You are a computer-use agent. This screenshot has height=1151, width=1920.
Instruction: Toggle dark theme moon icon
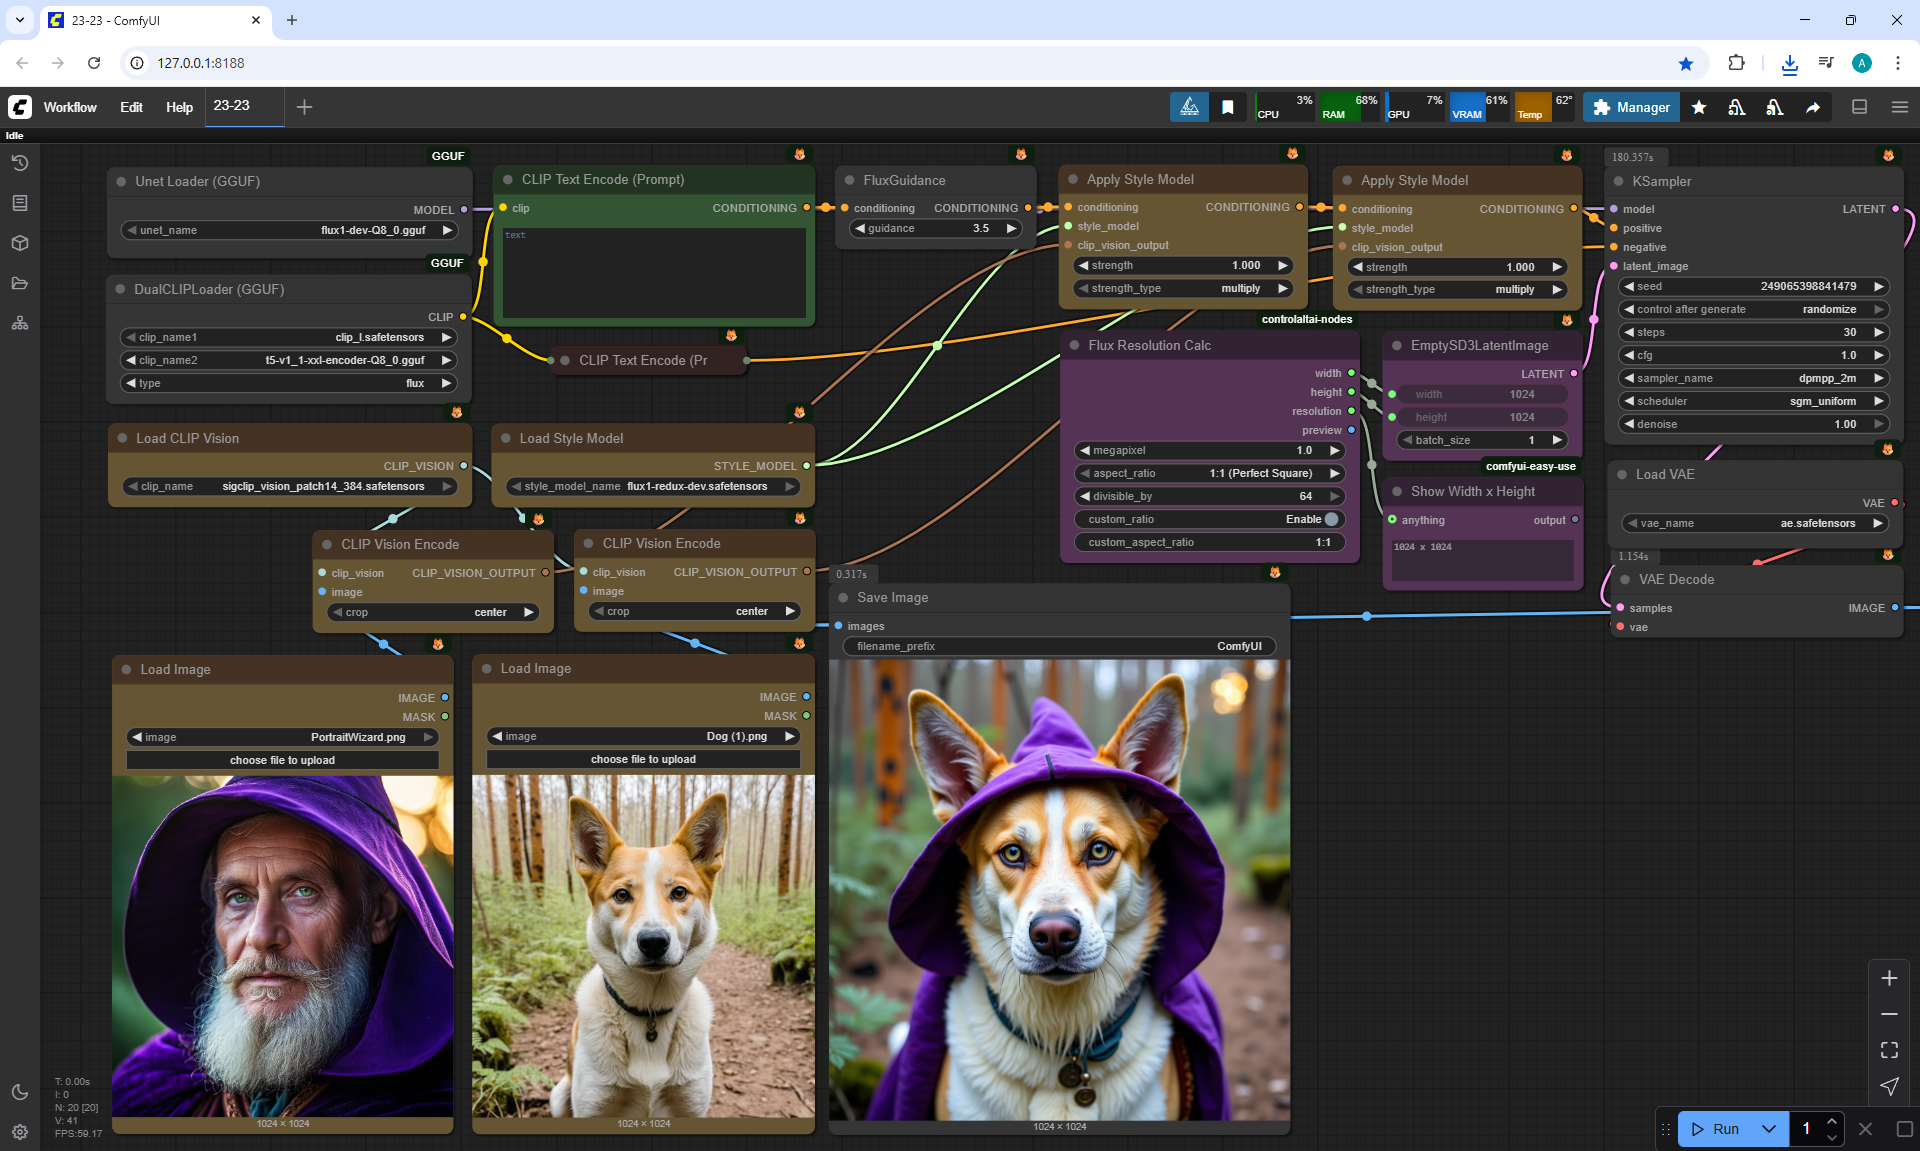[20, 1092]
